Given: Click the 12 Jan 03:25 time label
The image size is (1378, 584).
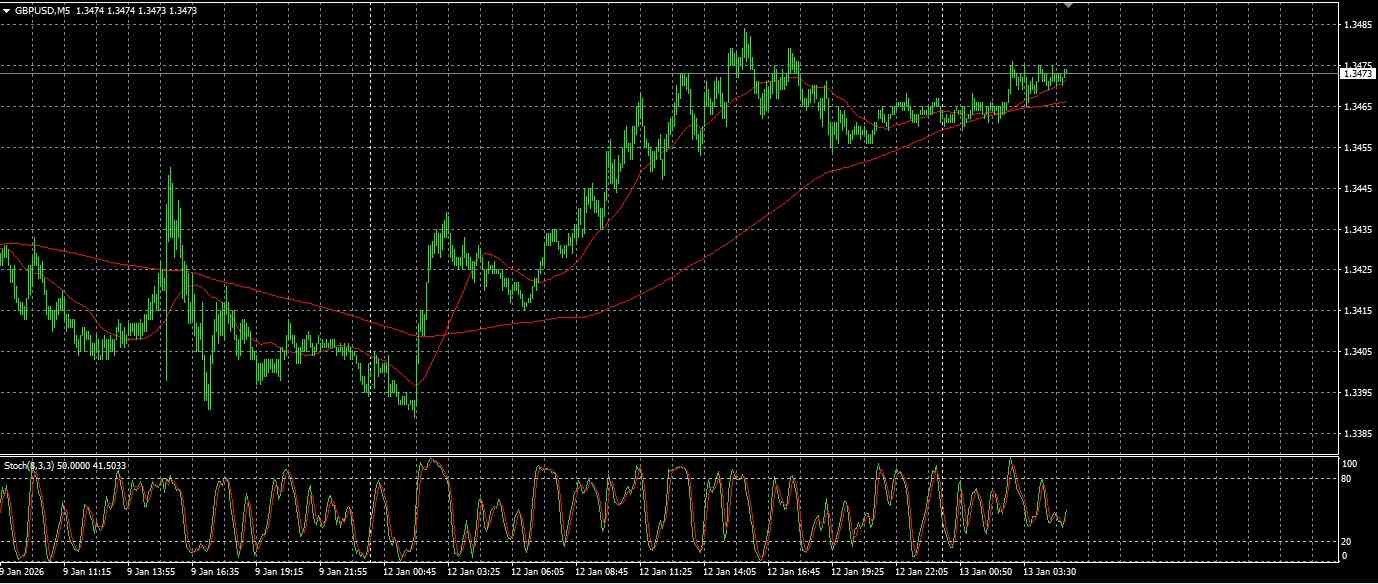Looking at the screenshot, I should (x=473, y=572).
